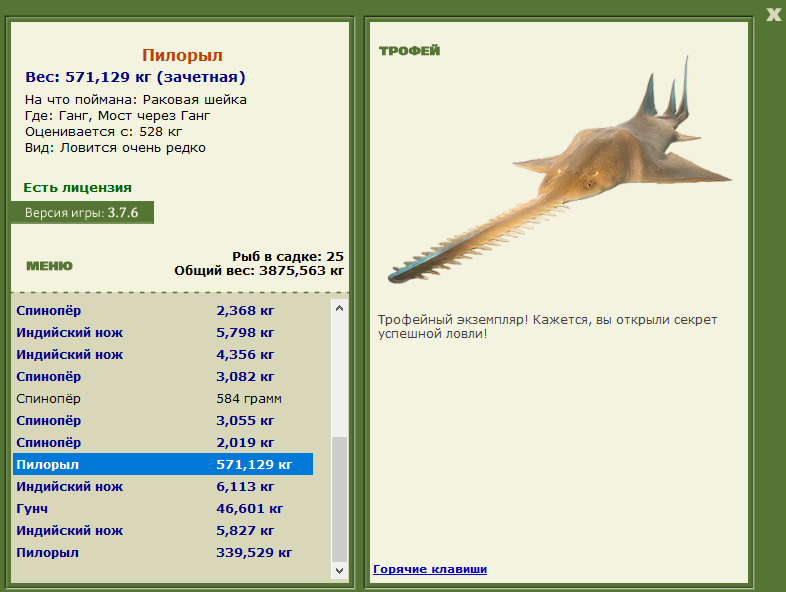Click the Вид: Ловится очень редко line

[x=115, y=148]
